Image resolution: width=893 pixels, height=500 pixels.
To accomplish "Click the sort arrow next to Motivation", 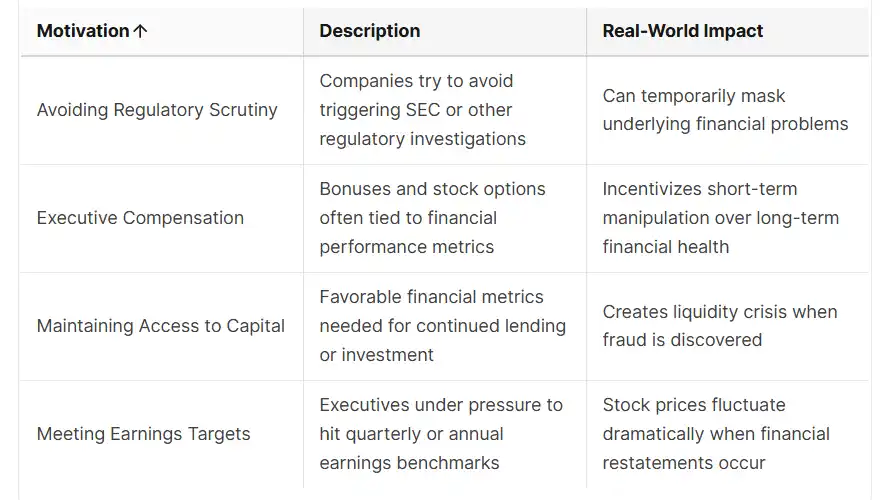I will point(140,31).
